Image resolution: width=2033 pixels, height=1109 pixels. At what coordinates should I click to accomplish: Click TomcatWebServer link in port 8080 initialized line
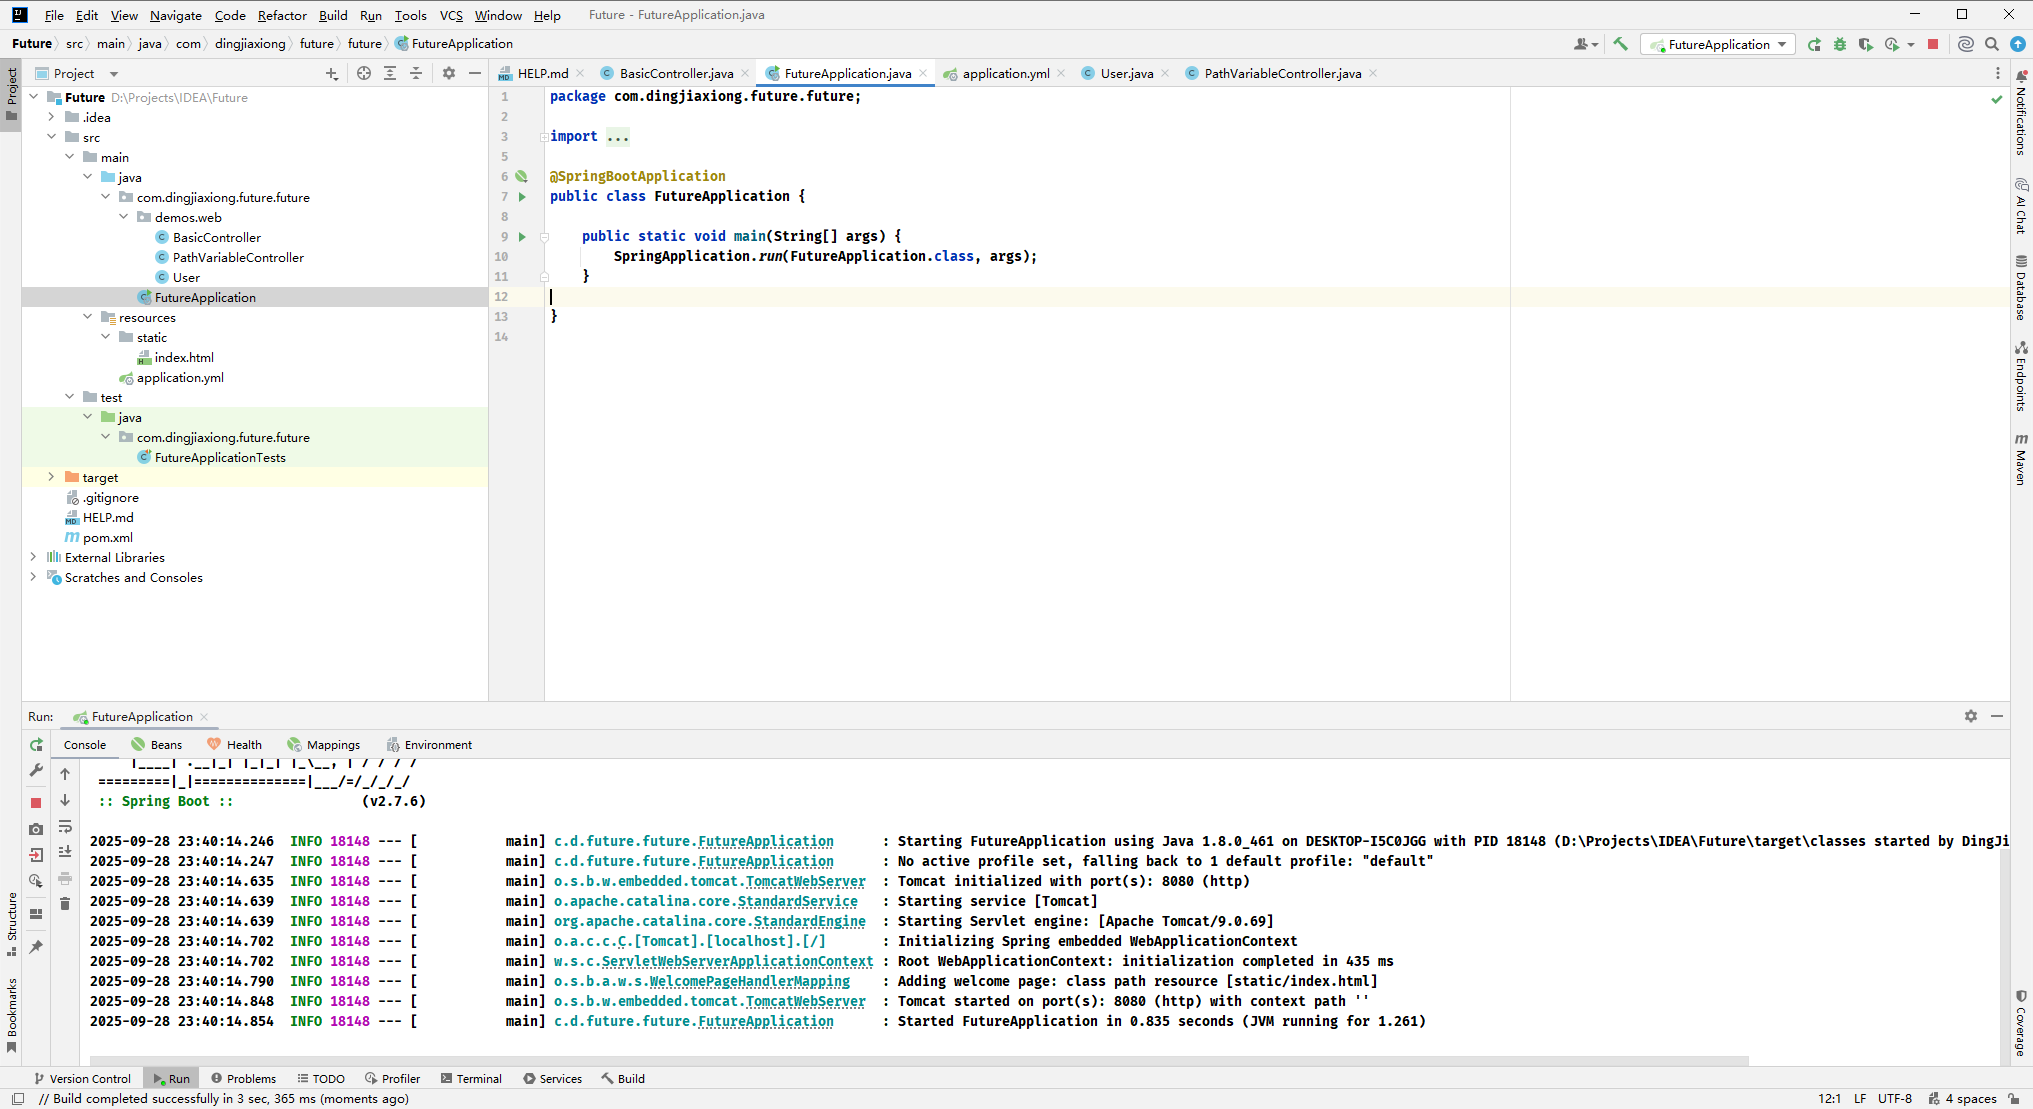[805, 881]
